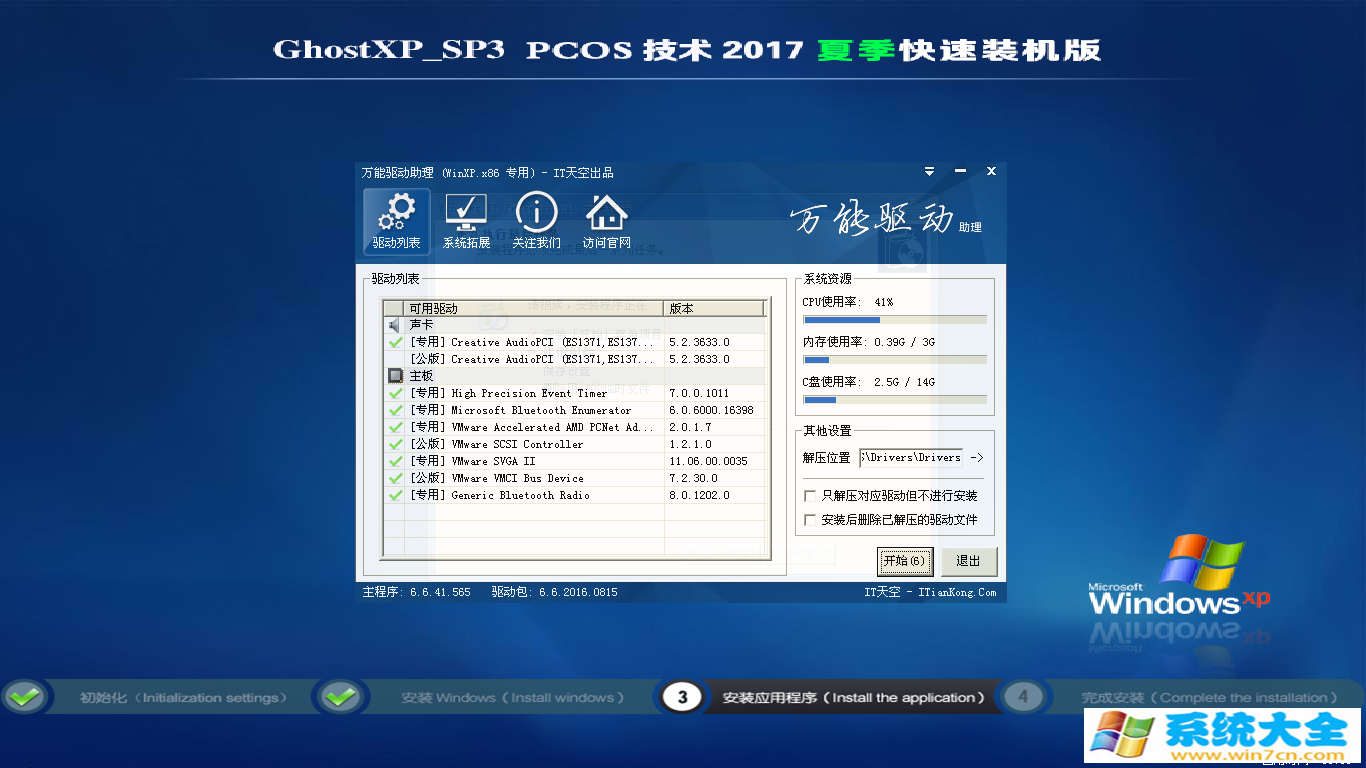Click the 可用驱动 column header
The width and height of the screenshot is (1366, 768).
(x=534, y=308)
